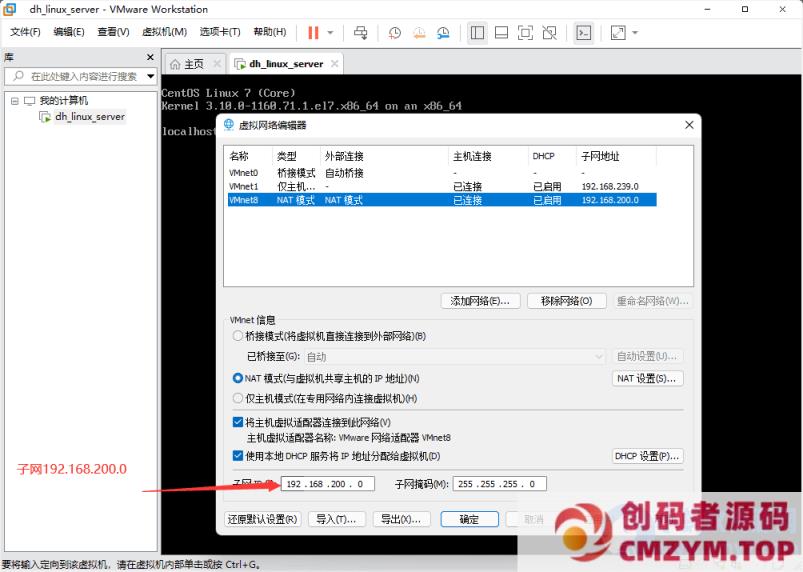Close the 虚拟网络编辑器 dialog
803x572 pixels.
pyautogui.click(x=689, y=125)
